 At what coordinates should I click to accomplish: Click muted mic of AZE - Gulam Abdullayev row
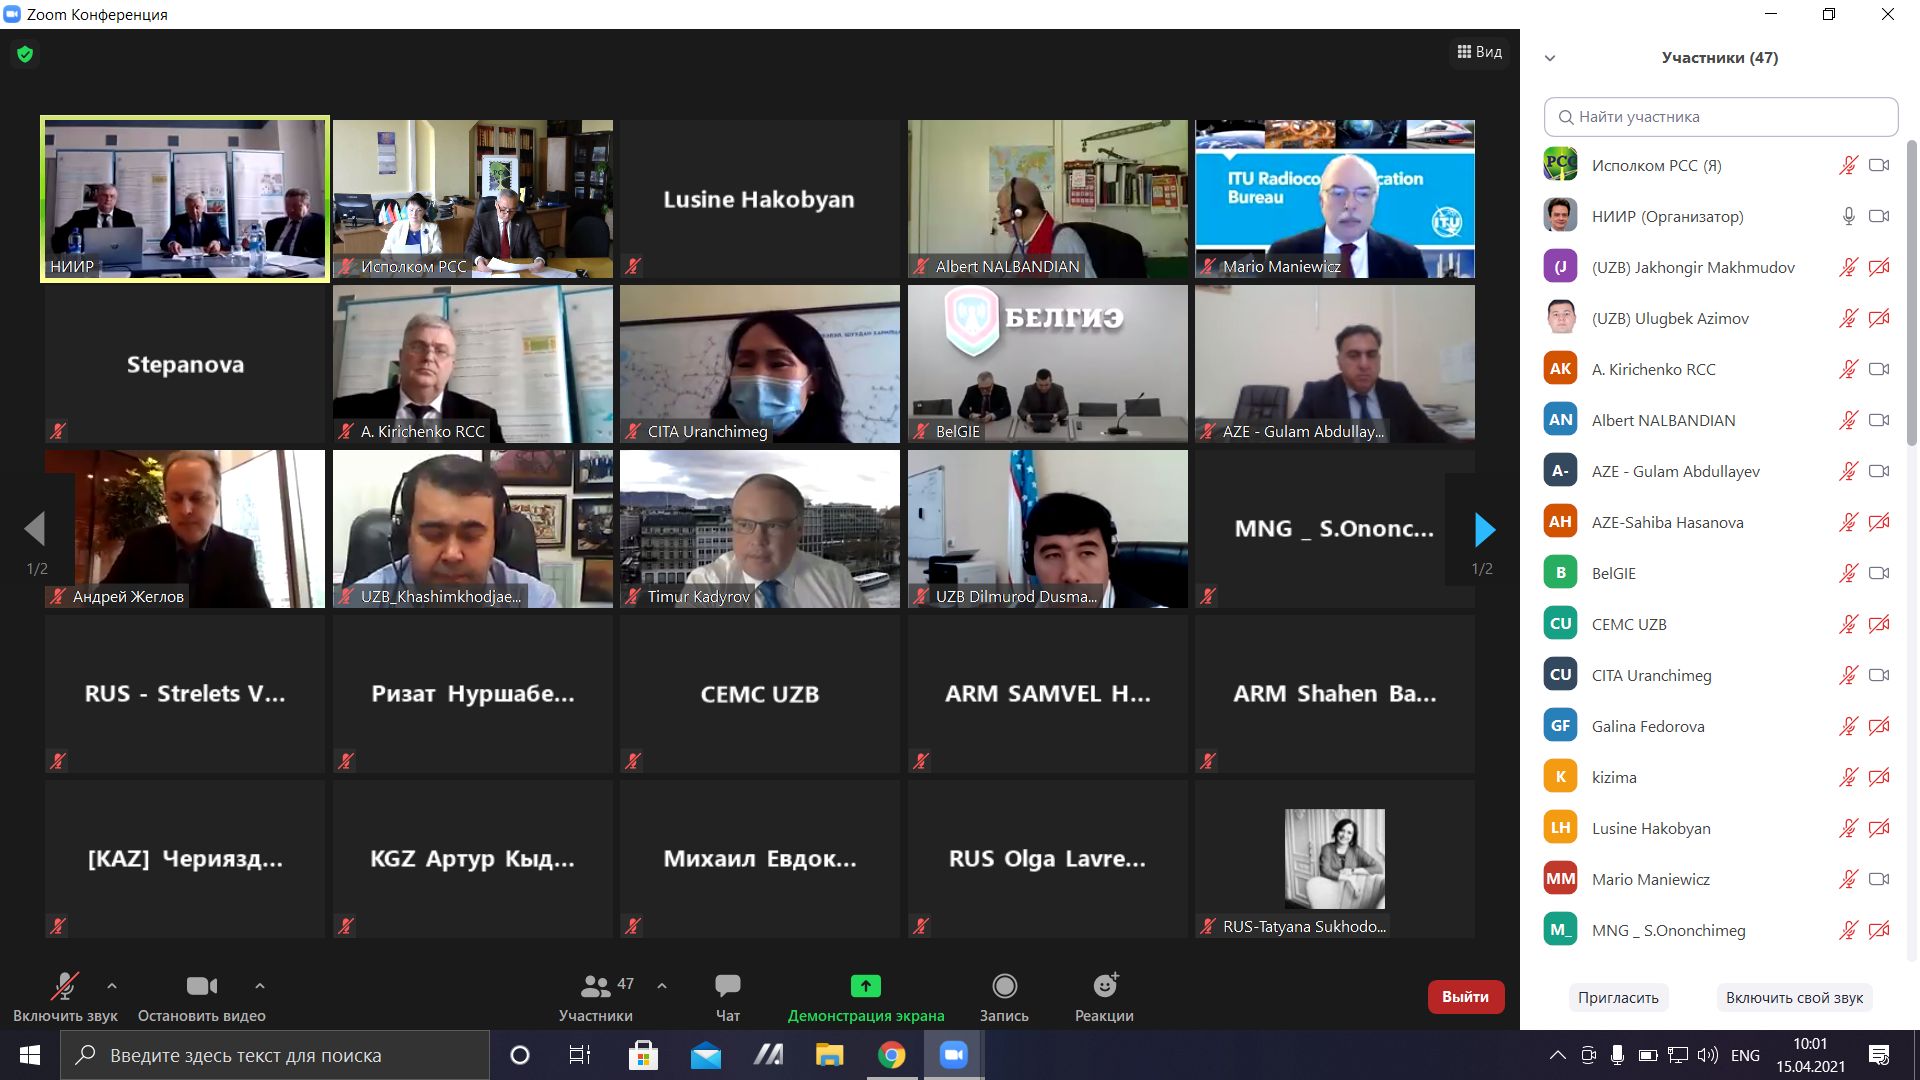(1848, 471)
